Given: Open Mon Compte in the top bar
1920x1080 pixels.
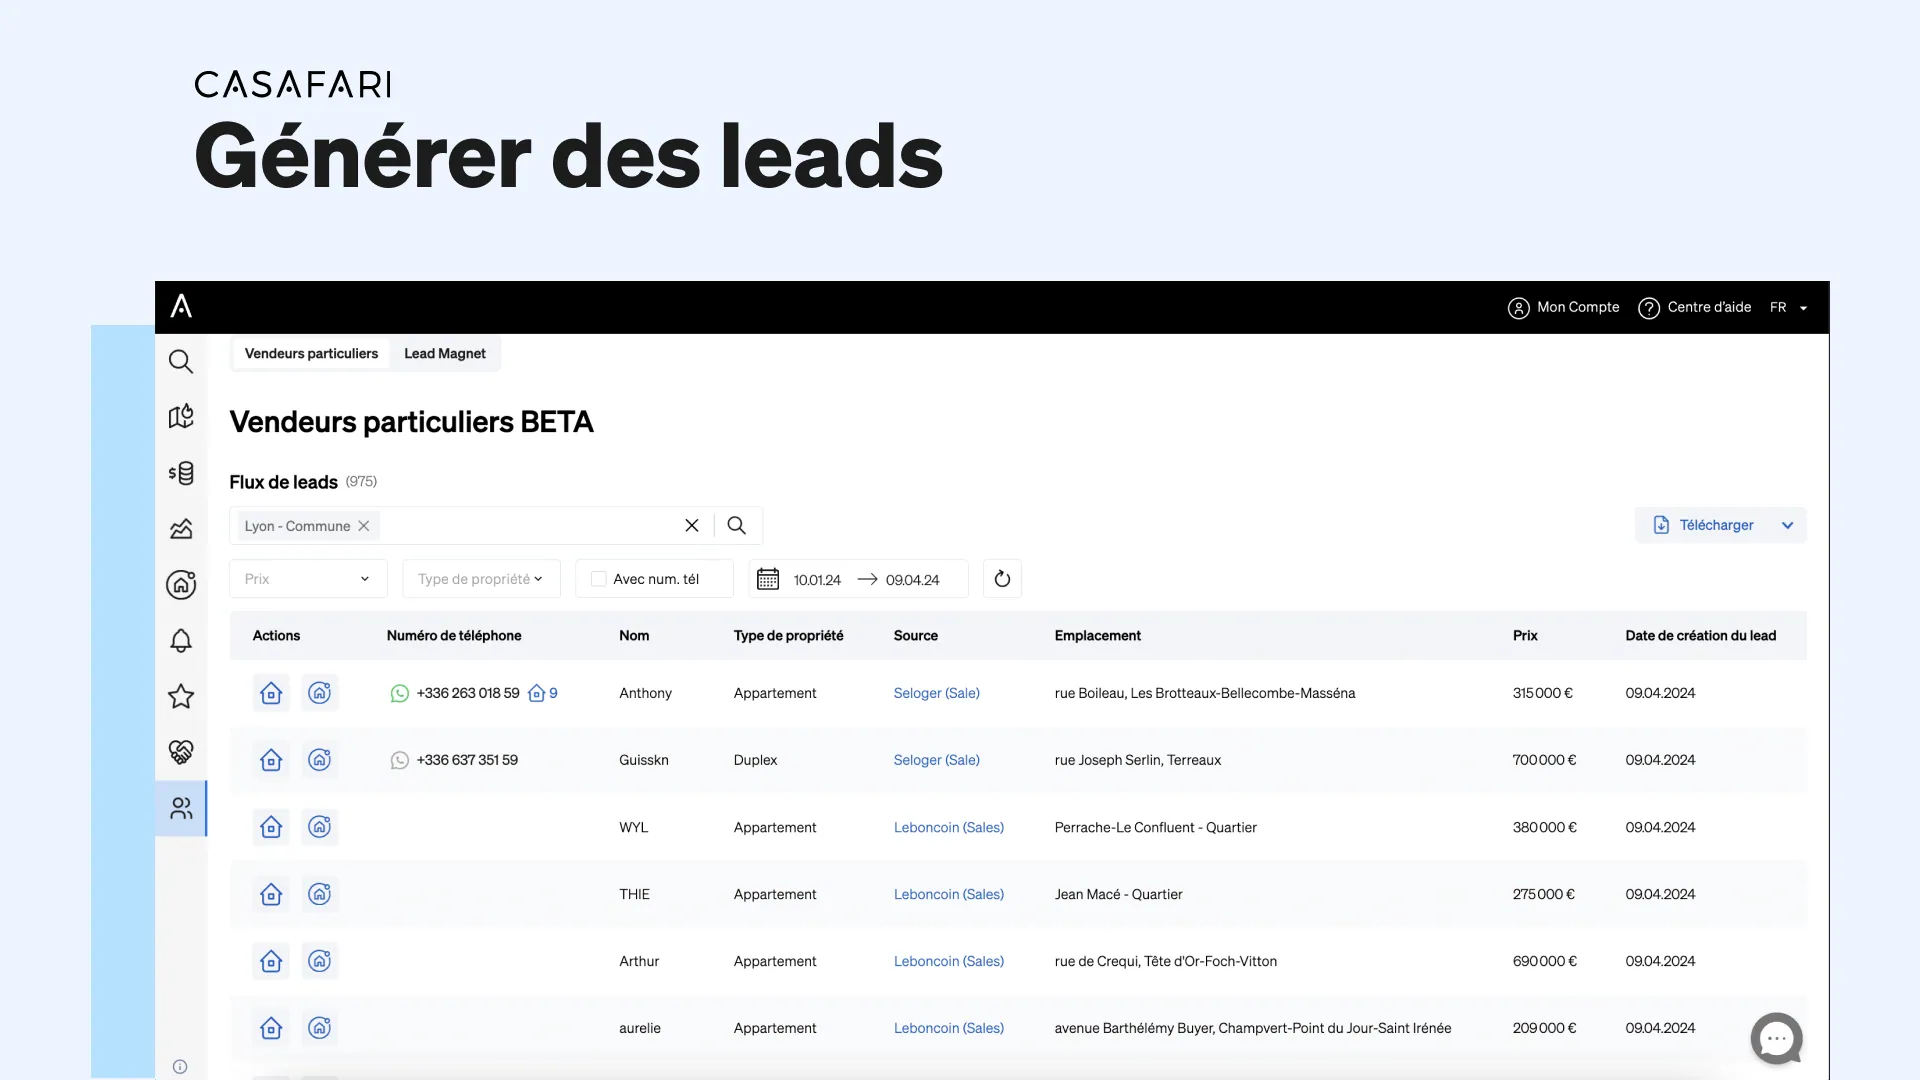Looking at the screenshot, I should tap(1564, 307).
